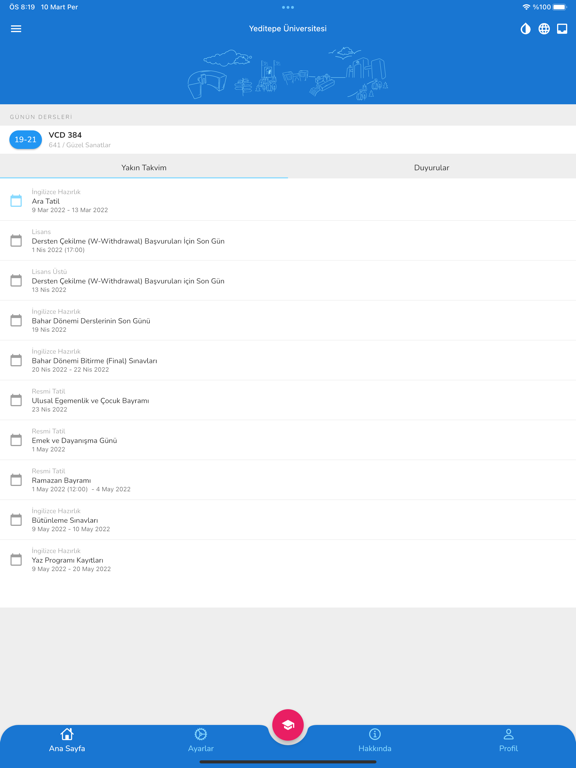The width and height of the screenshot is (576, 768).
Task: Select Ulusal Egemenlik ve Çocuk Bayramı text
Action: tap(91, 401)
